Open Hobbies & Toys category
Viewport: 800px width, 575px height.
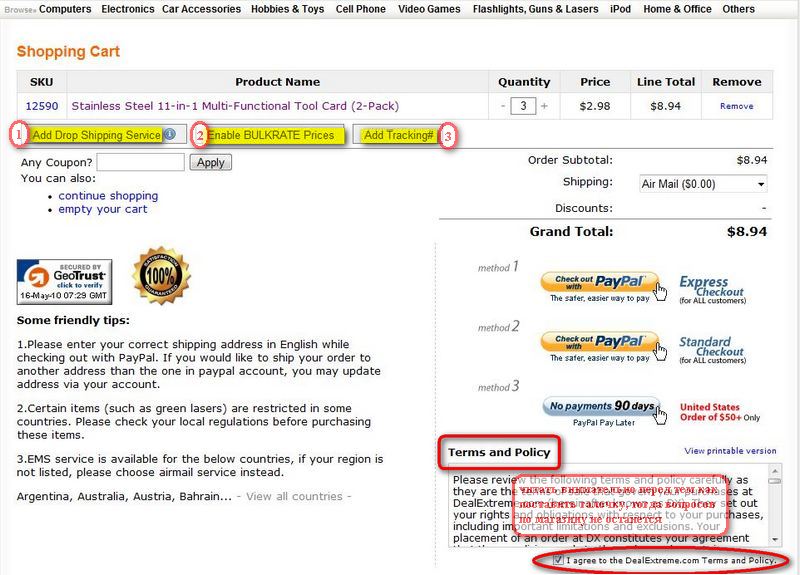[x=287, y=9]
